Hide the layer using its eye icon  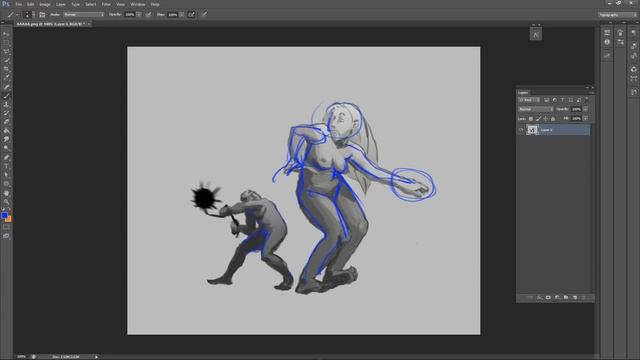pyautogui.click(x=521, y=130)
